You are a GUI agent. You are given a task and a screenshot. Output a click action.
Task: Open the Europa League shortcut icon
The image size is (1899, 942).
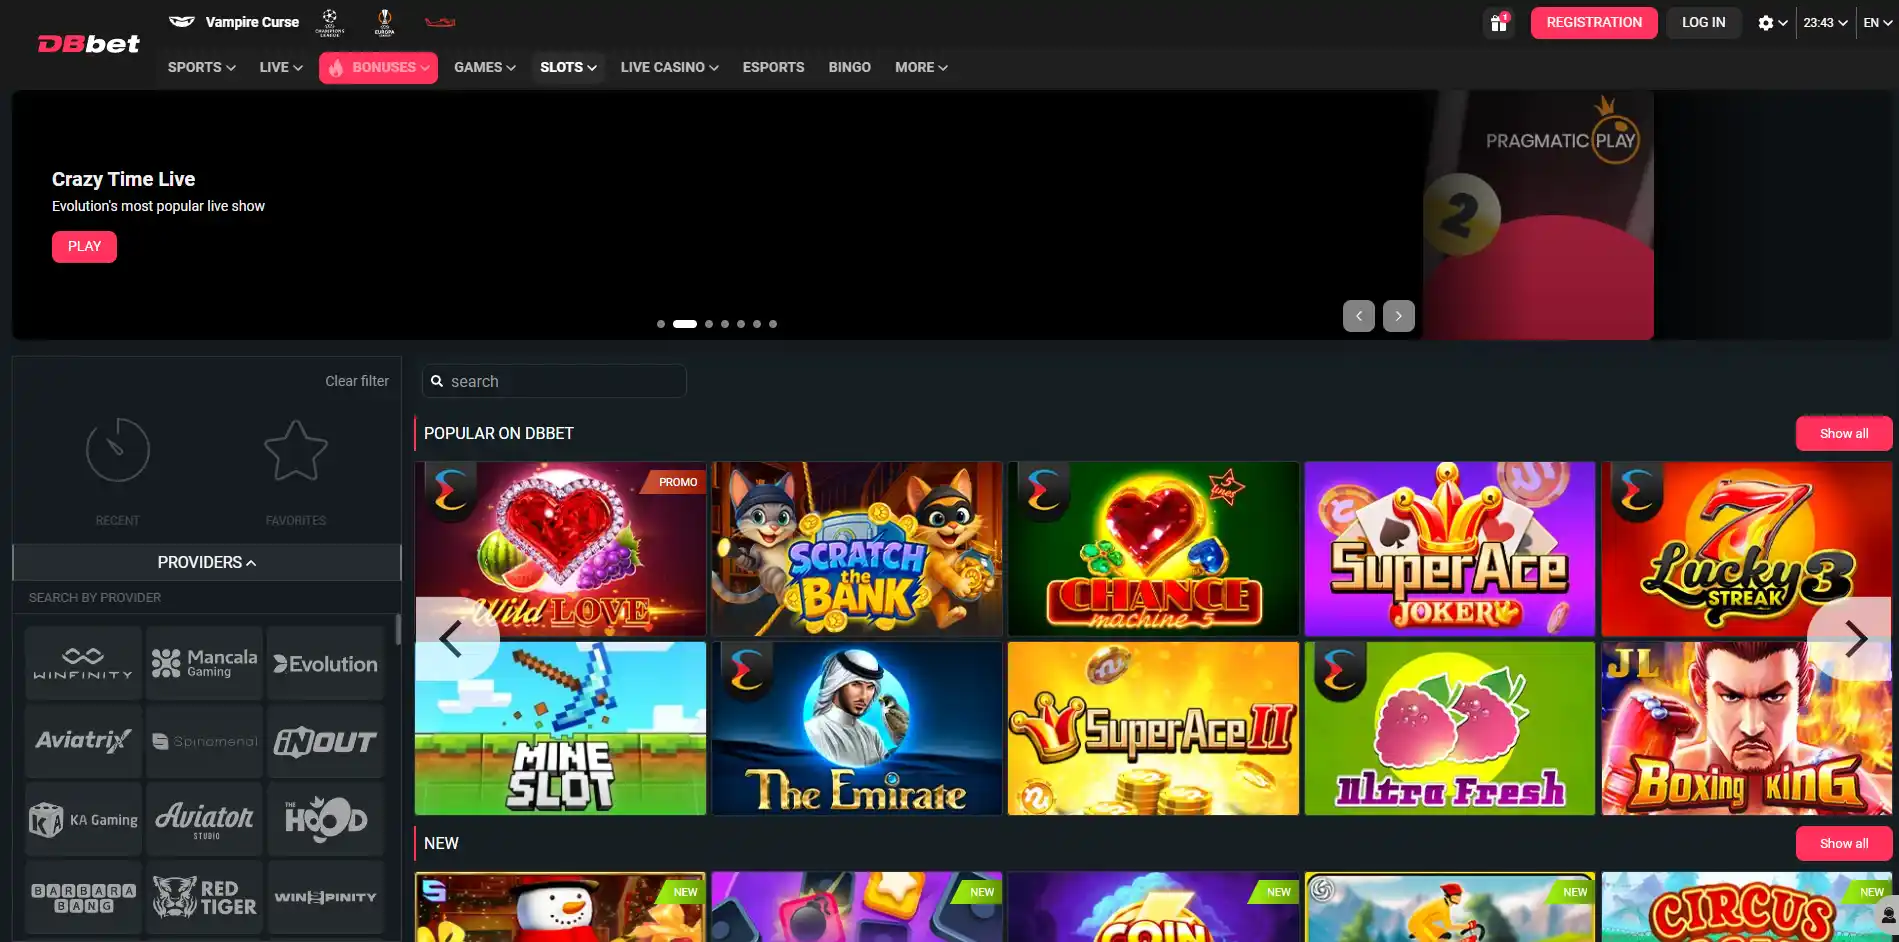[x=384, y=22]
